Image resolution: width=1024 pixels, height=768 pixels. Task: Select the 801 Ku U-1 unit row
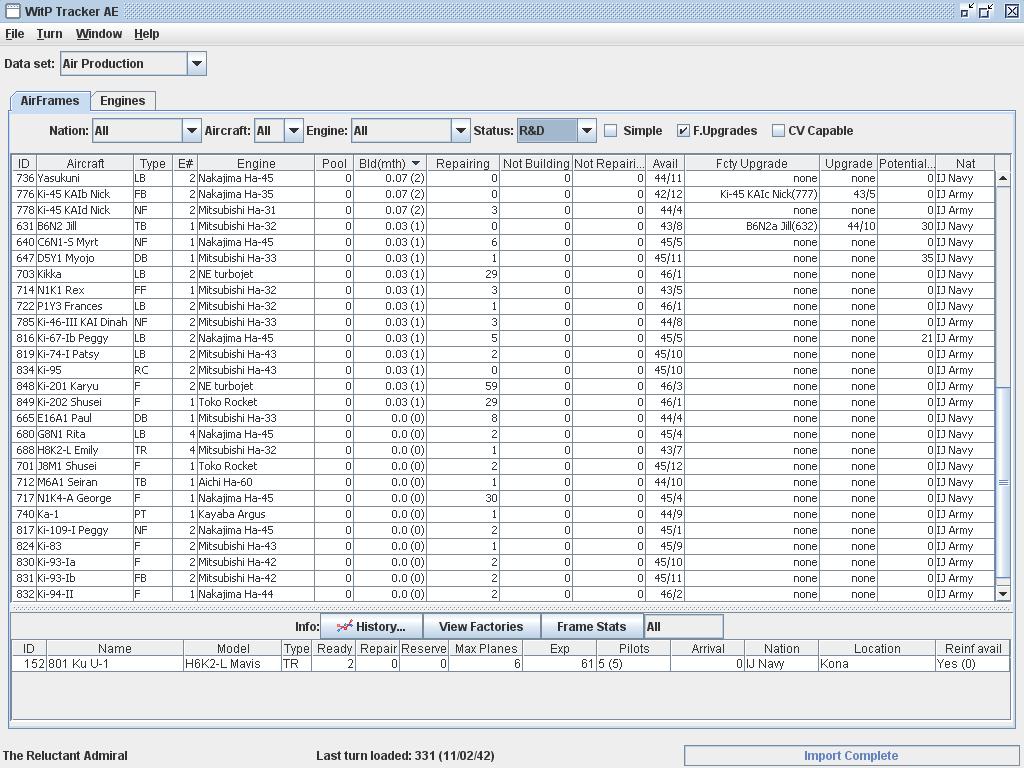coord(511,664)
